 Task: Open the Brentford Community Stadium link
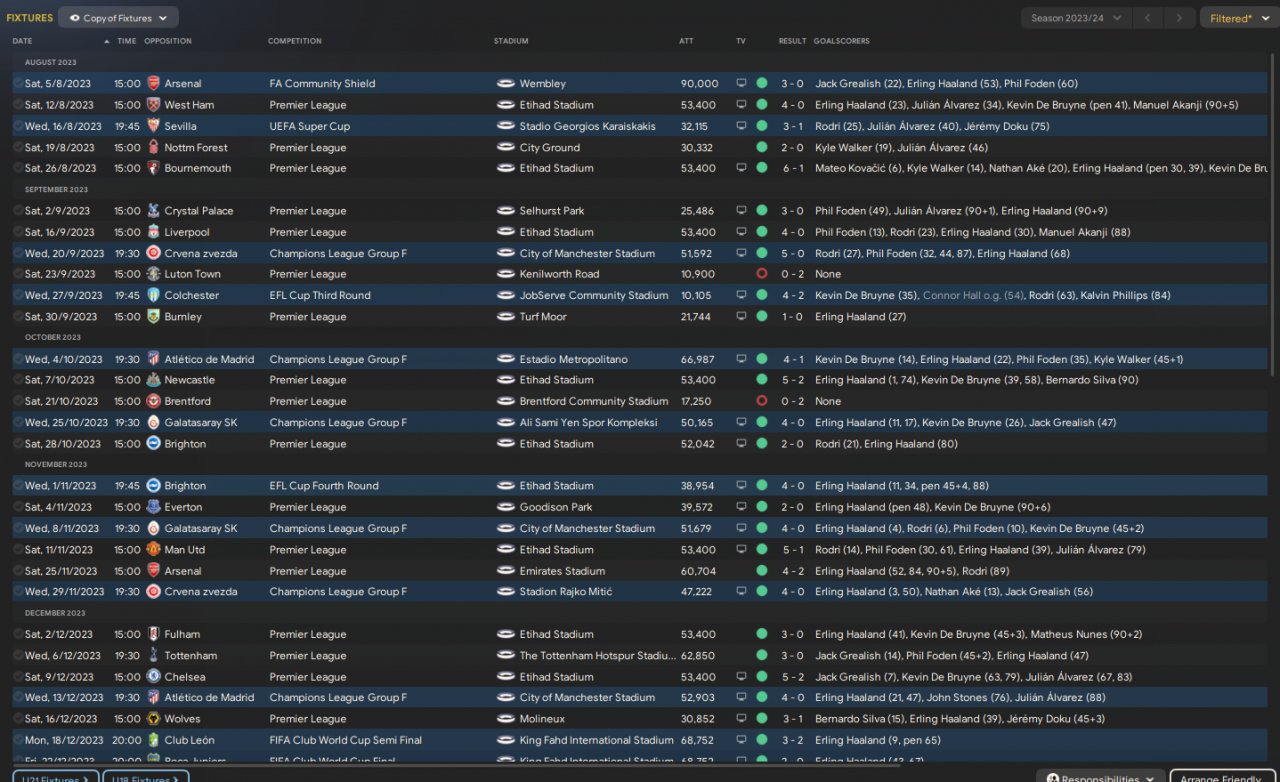(593, 402)
